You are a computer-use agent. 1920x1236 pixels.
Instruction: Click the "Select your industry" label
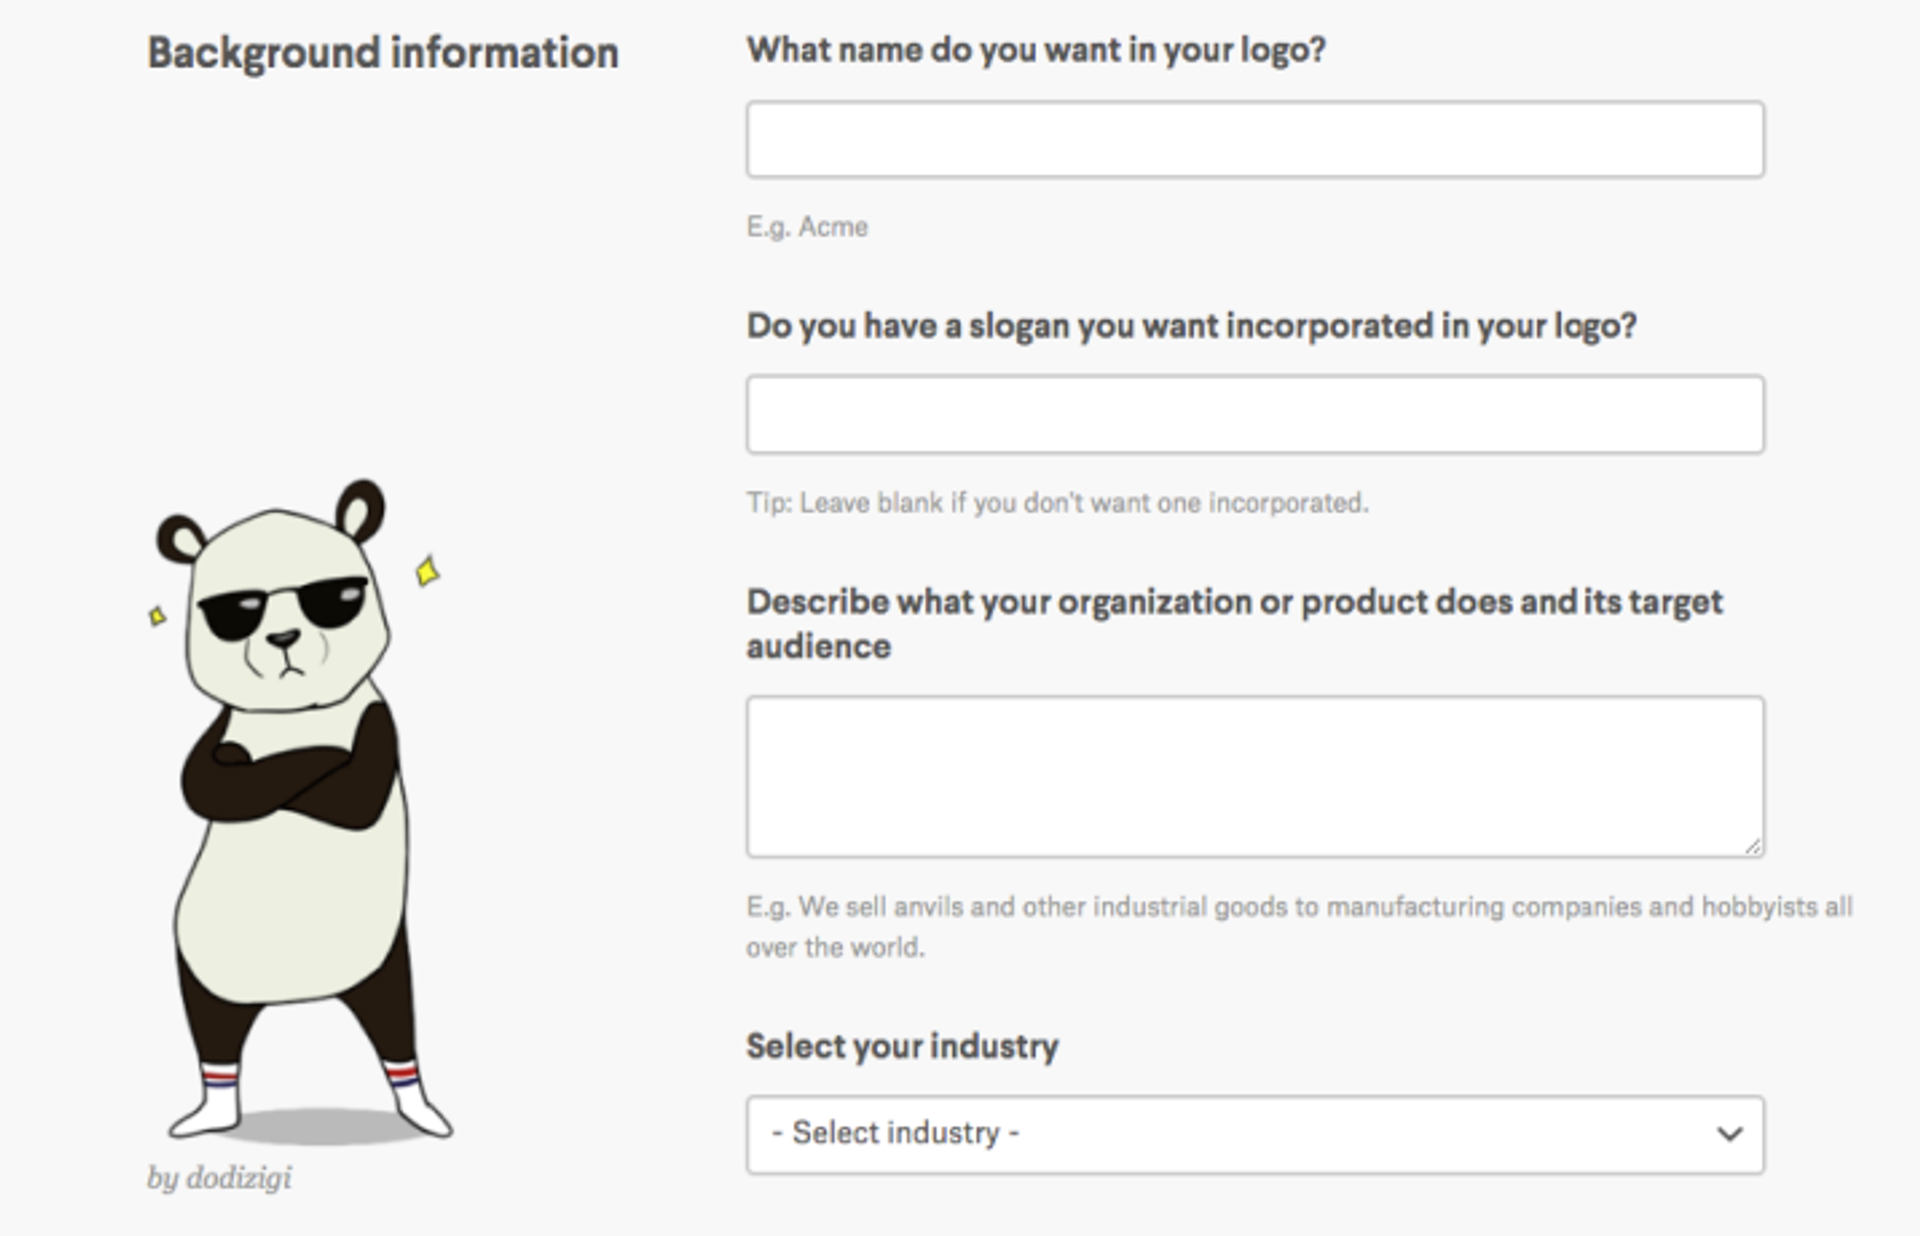tap(902, 1046)
